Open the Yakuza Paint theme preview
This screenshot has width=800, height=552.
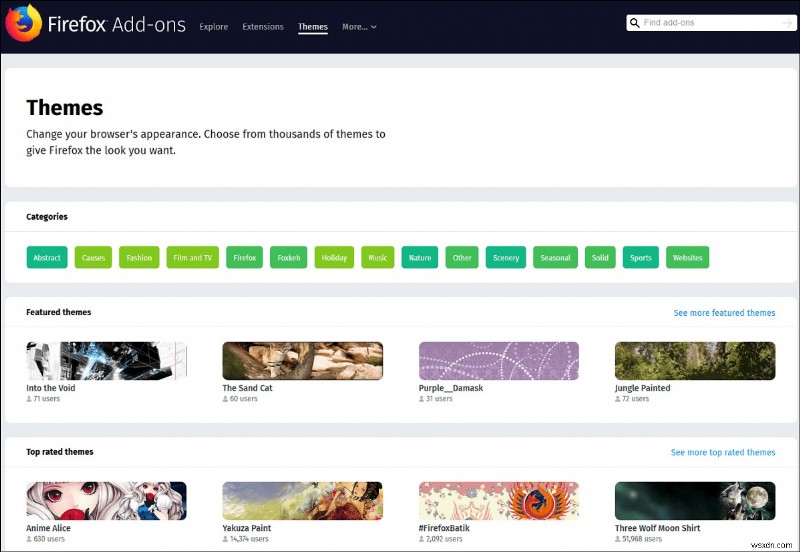click(303, 501)
